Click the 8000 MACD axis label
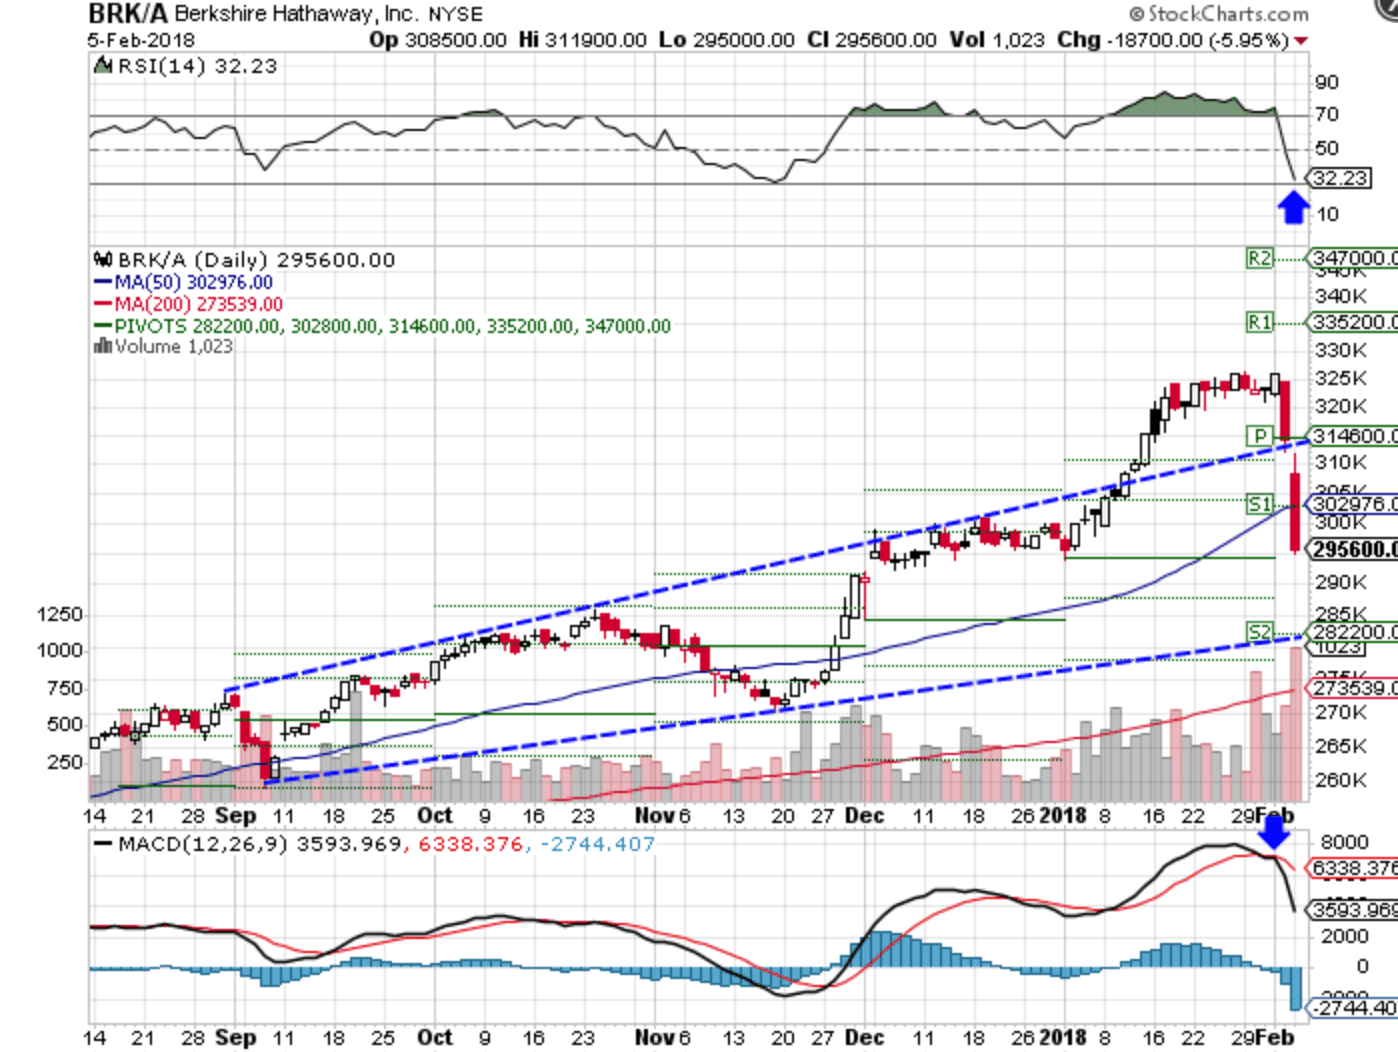The width and height of the screenshot is (1398, 1052). click(1344, 842)
